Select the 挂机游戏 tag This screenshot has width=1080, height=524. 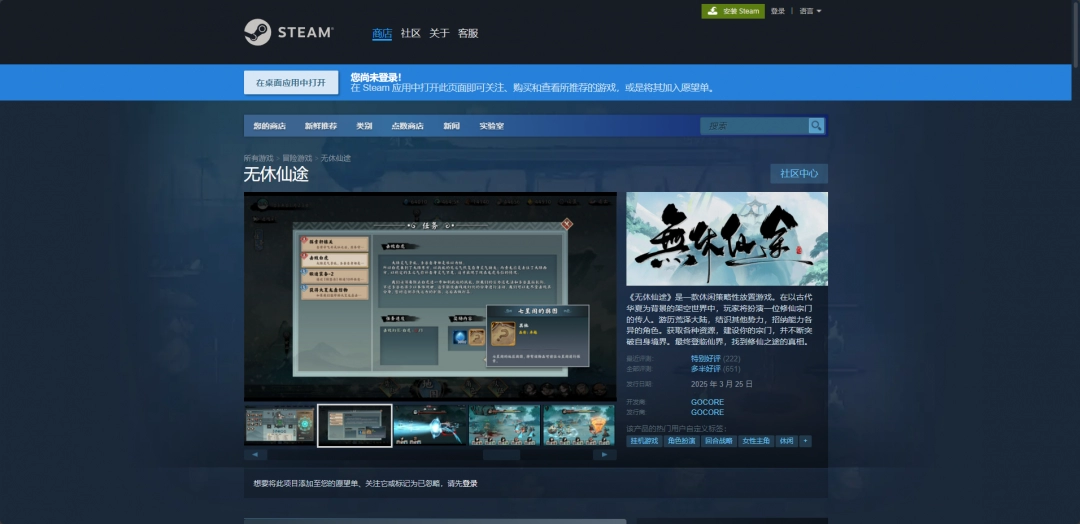tap(643, 441)
